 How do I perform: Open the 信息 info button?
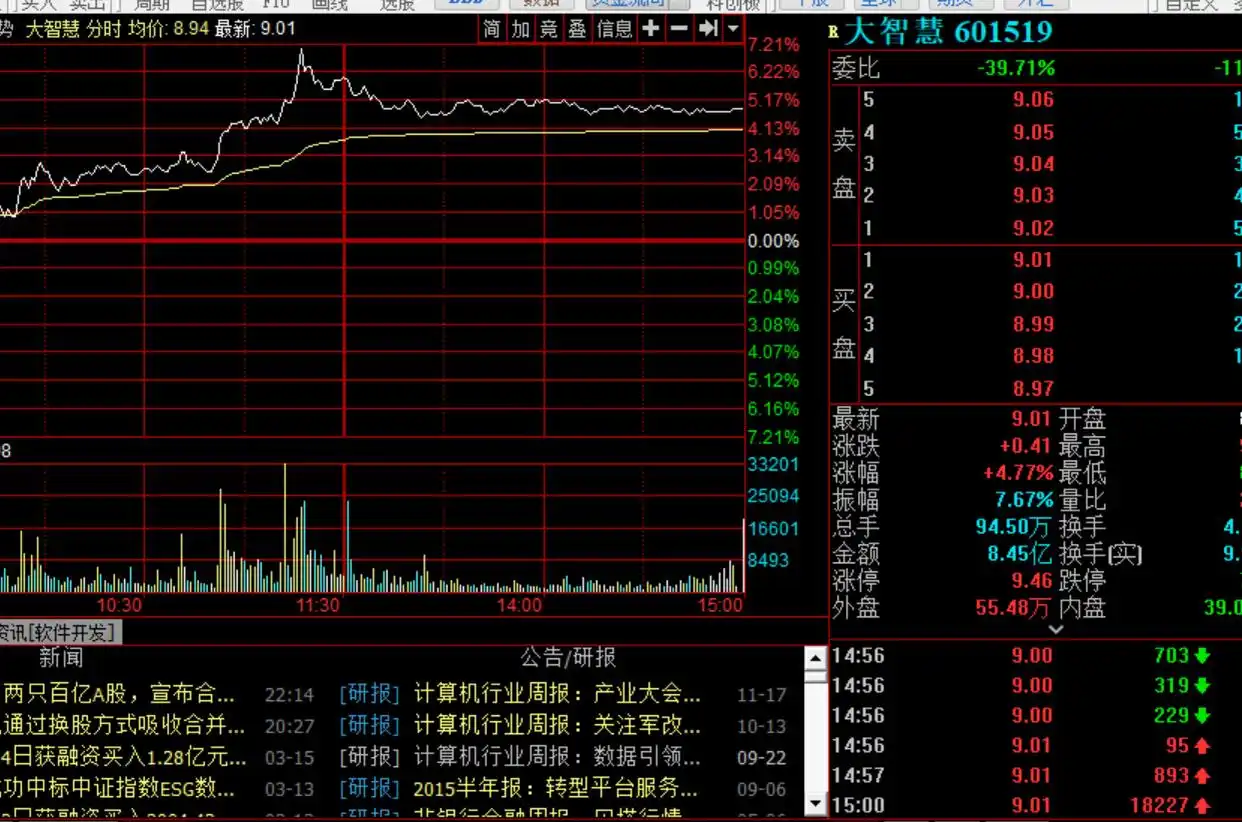[x=614, y=29]
